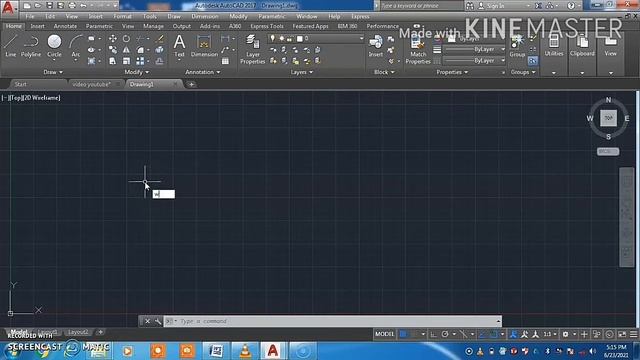Select the Arc tool
The height and width of the screenshot is (360, 640).
[76, 46]
